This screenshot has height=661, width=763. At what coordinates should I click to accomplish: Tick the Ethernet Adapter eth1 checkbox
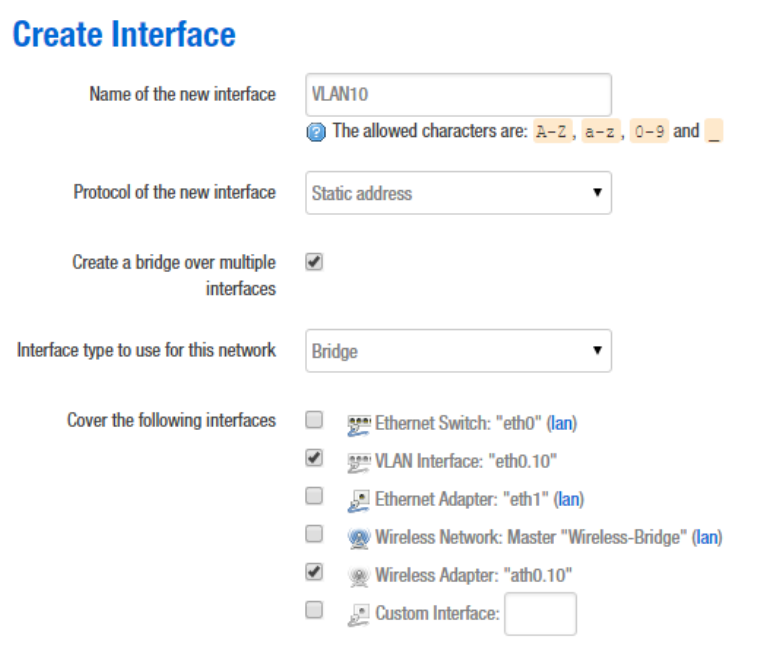click(314, 496)
